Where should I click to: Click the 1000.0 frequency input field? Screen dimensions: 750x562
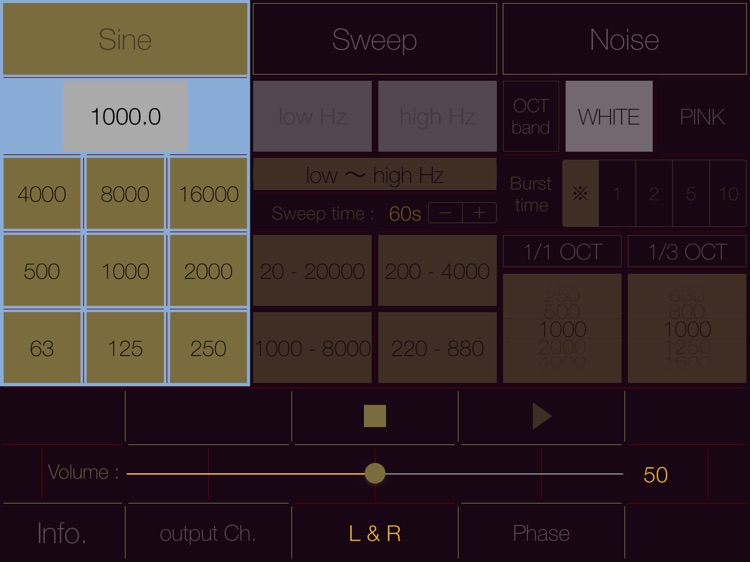125,117
